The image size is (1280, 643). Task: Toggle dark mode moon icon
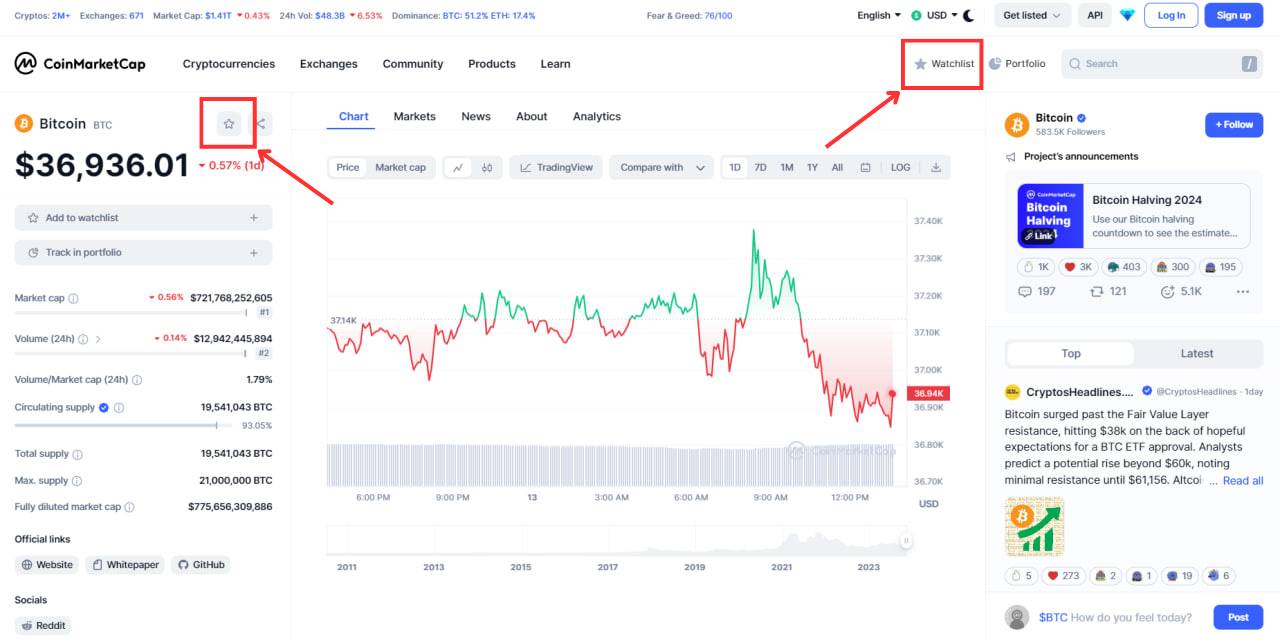[968, 15]
